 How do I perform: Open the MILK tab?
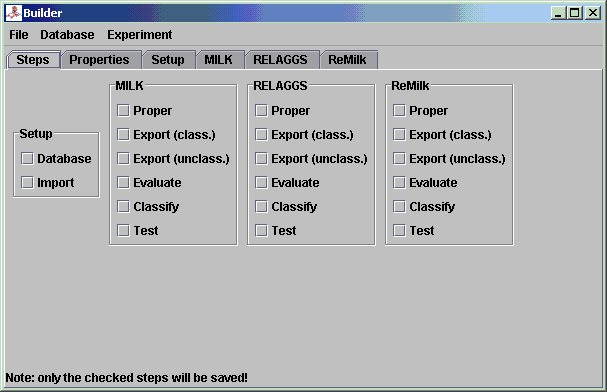[x=219, y=60]
